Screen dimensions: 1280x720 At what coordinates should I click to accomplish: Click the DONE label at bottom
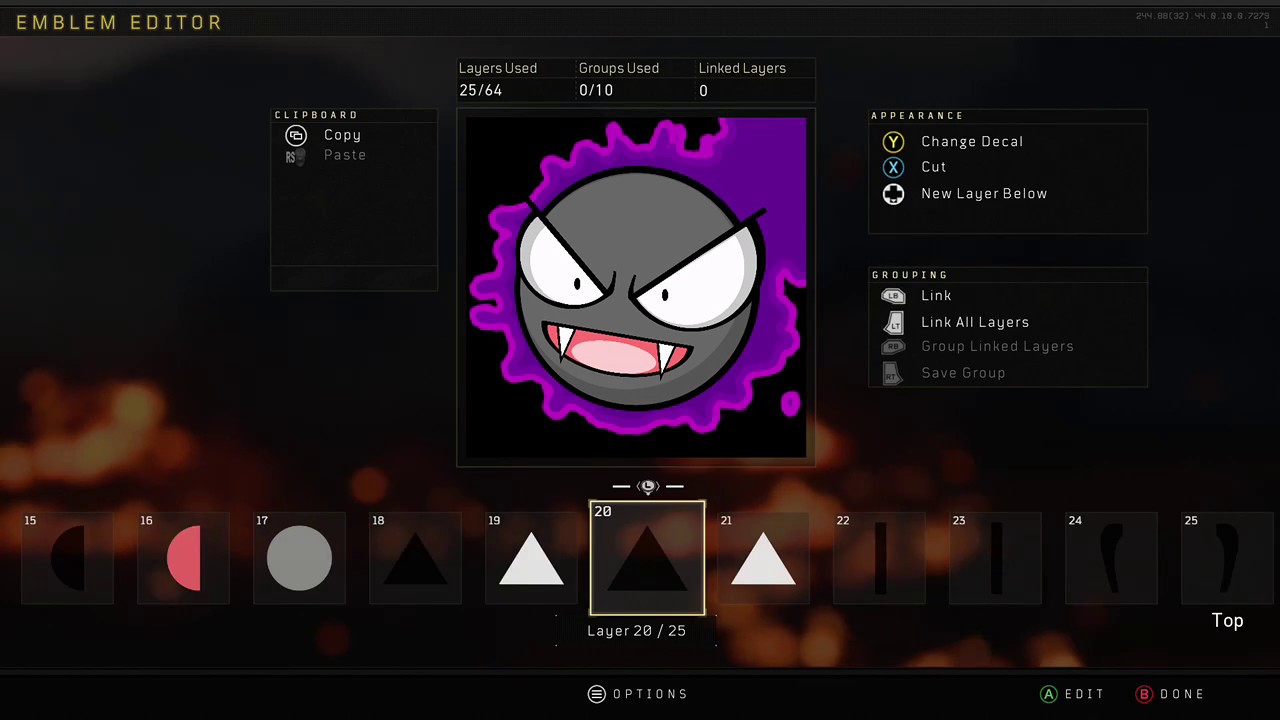(1183, 694)
